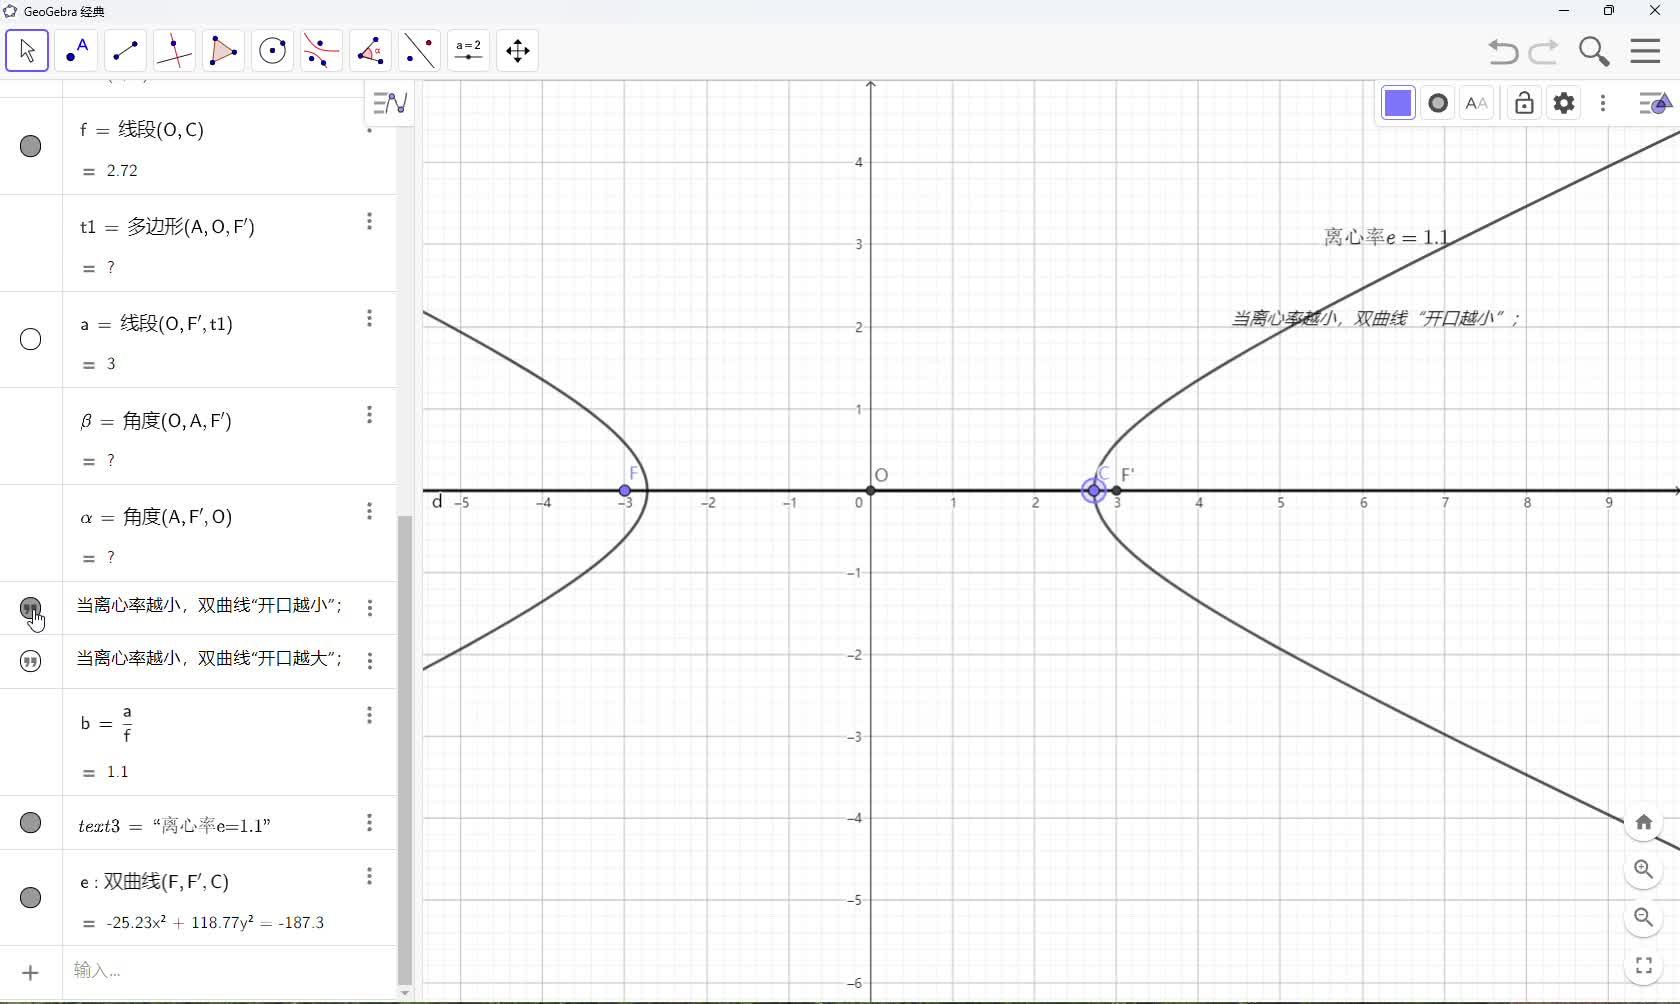Screen dimensions: 1680x1004
Task: Select the Perpendicular Line tool
Action: 174,51
